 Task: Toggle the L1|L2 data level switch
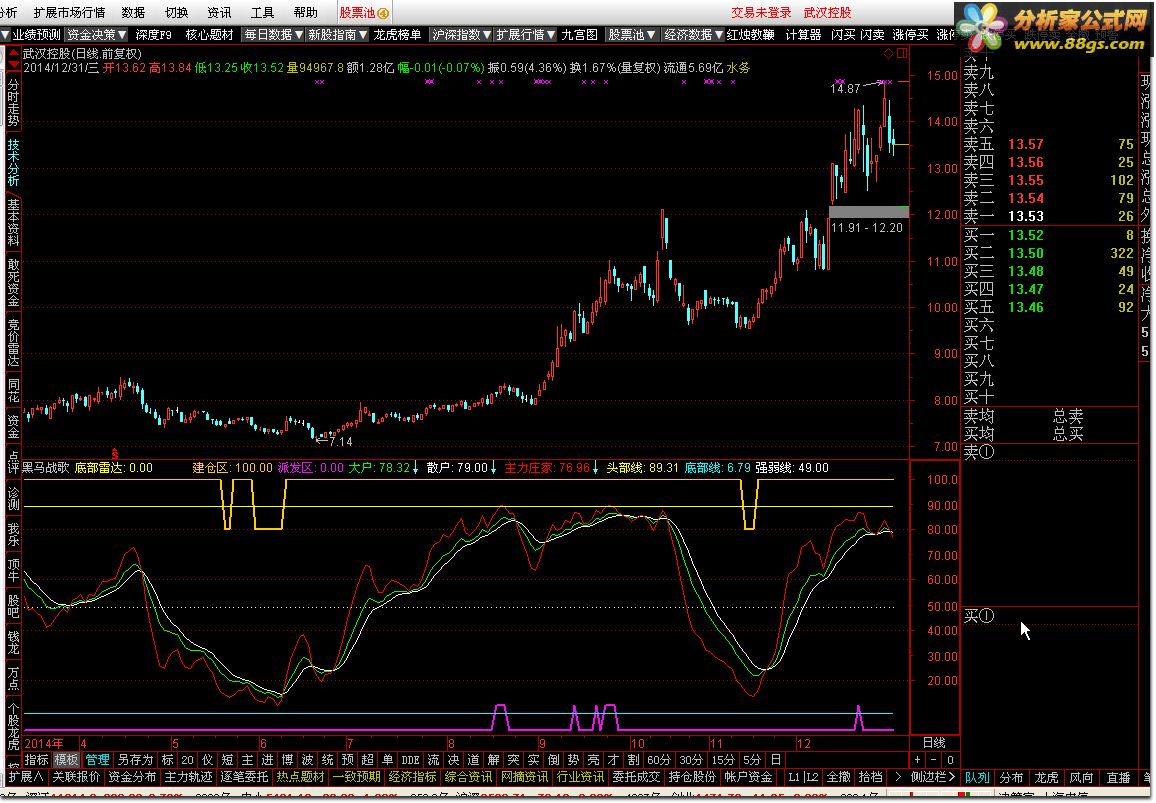(803, 777)
